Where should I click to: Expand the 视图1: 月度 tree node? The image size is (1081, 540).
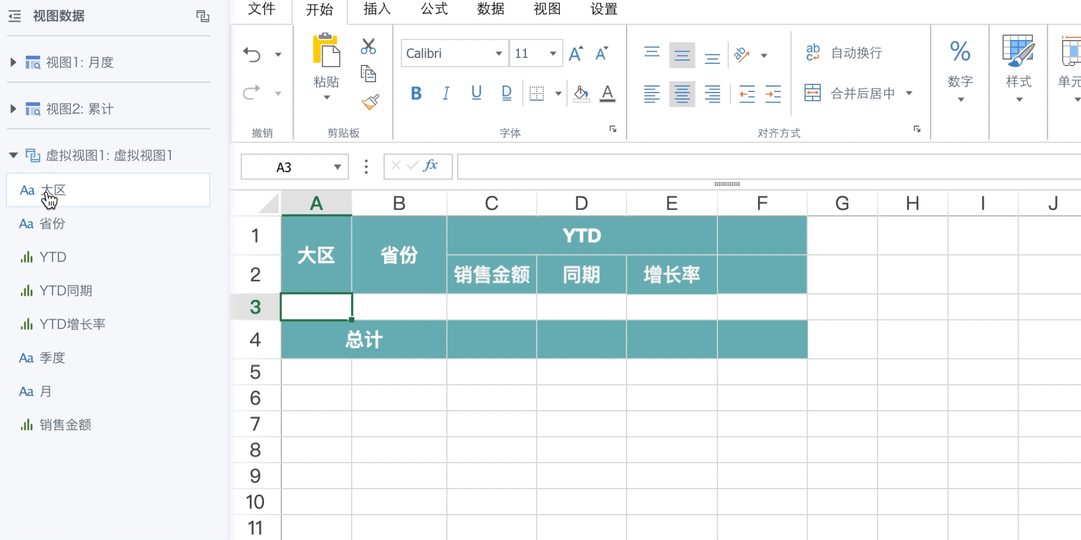[x=13, y=63]
